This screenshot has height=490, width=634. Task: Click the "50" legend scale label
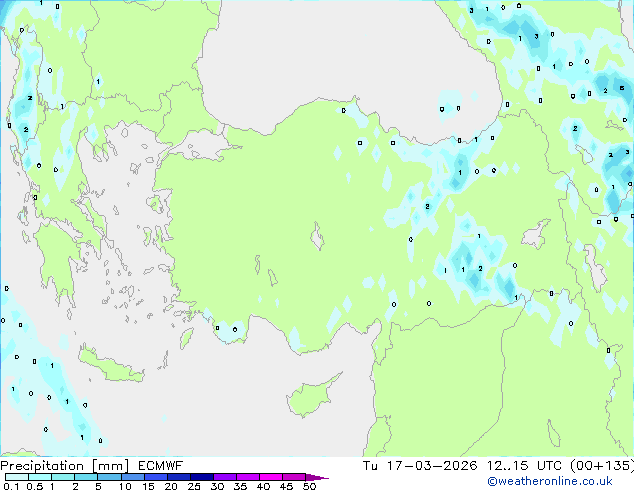(310, 486)
